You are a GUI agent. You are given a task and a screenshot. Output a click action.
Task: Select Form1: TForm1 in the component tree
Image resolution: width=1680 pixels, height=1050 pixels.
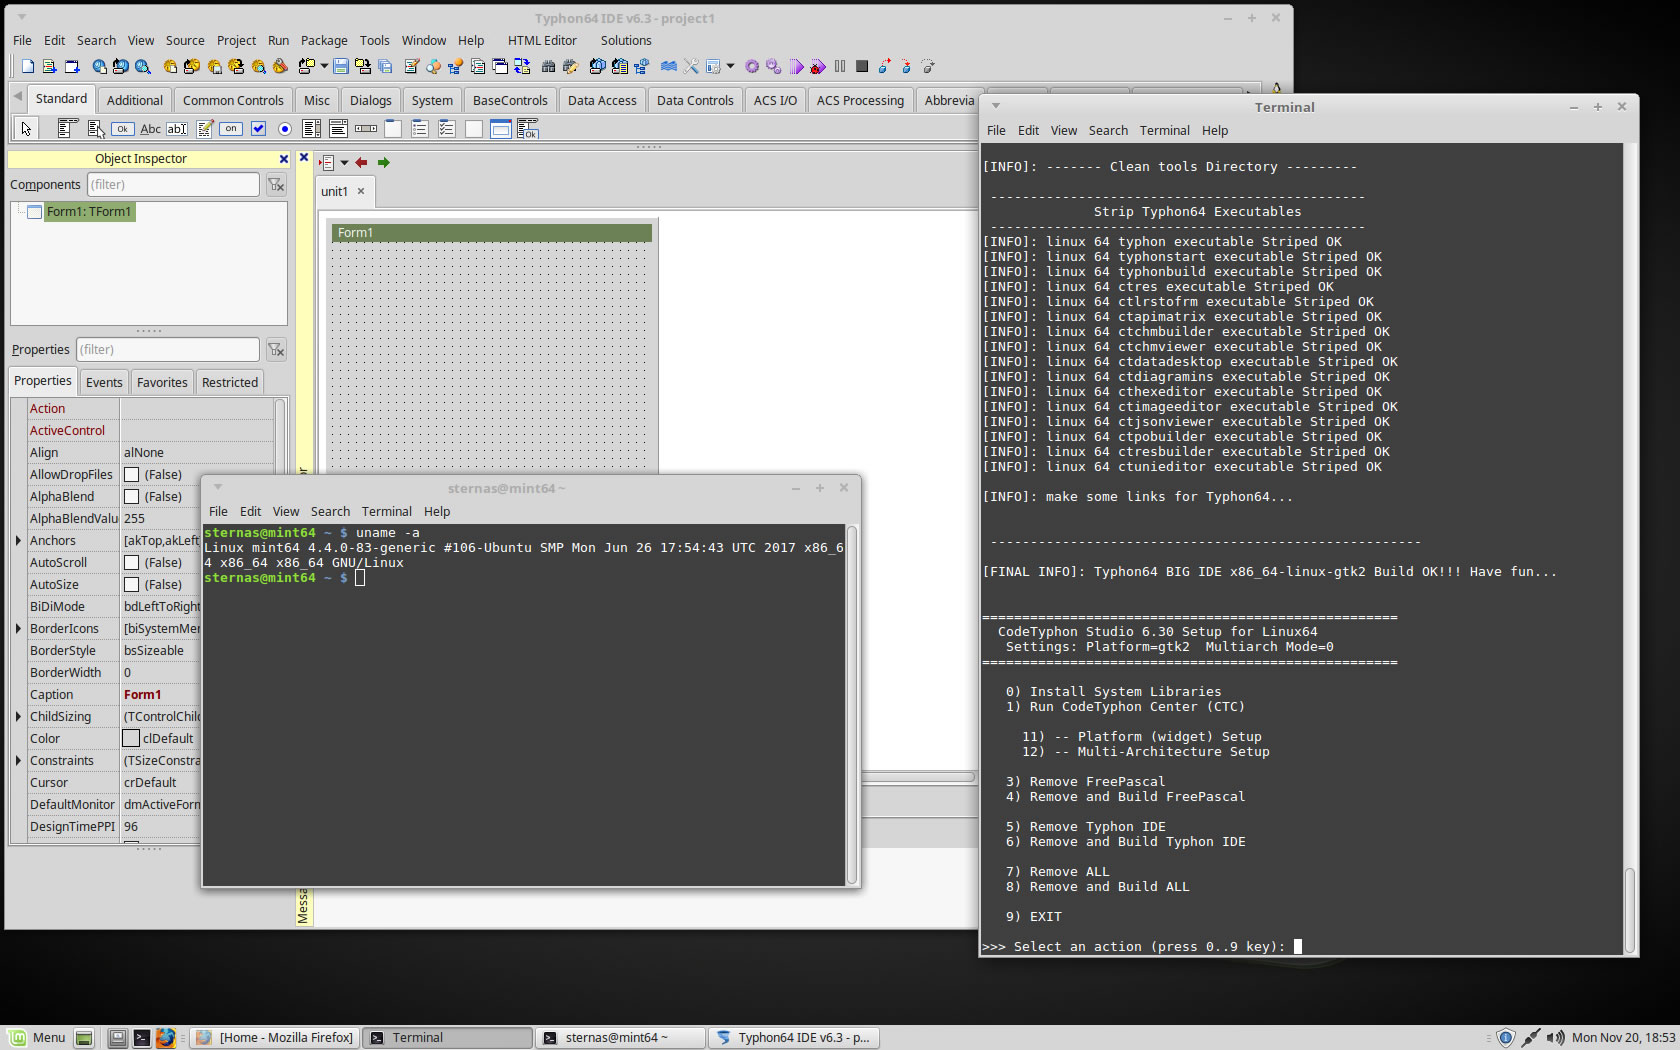click(89, 212)
